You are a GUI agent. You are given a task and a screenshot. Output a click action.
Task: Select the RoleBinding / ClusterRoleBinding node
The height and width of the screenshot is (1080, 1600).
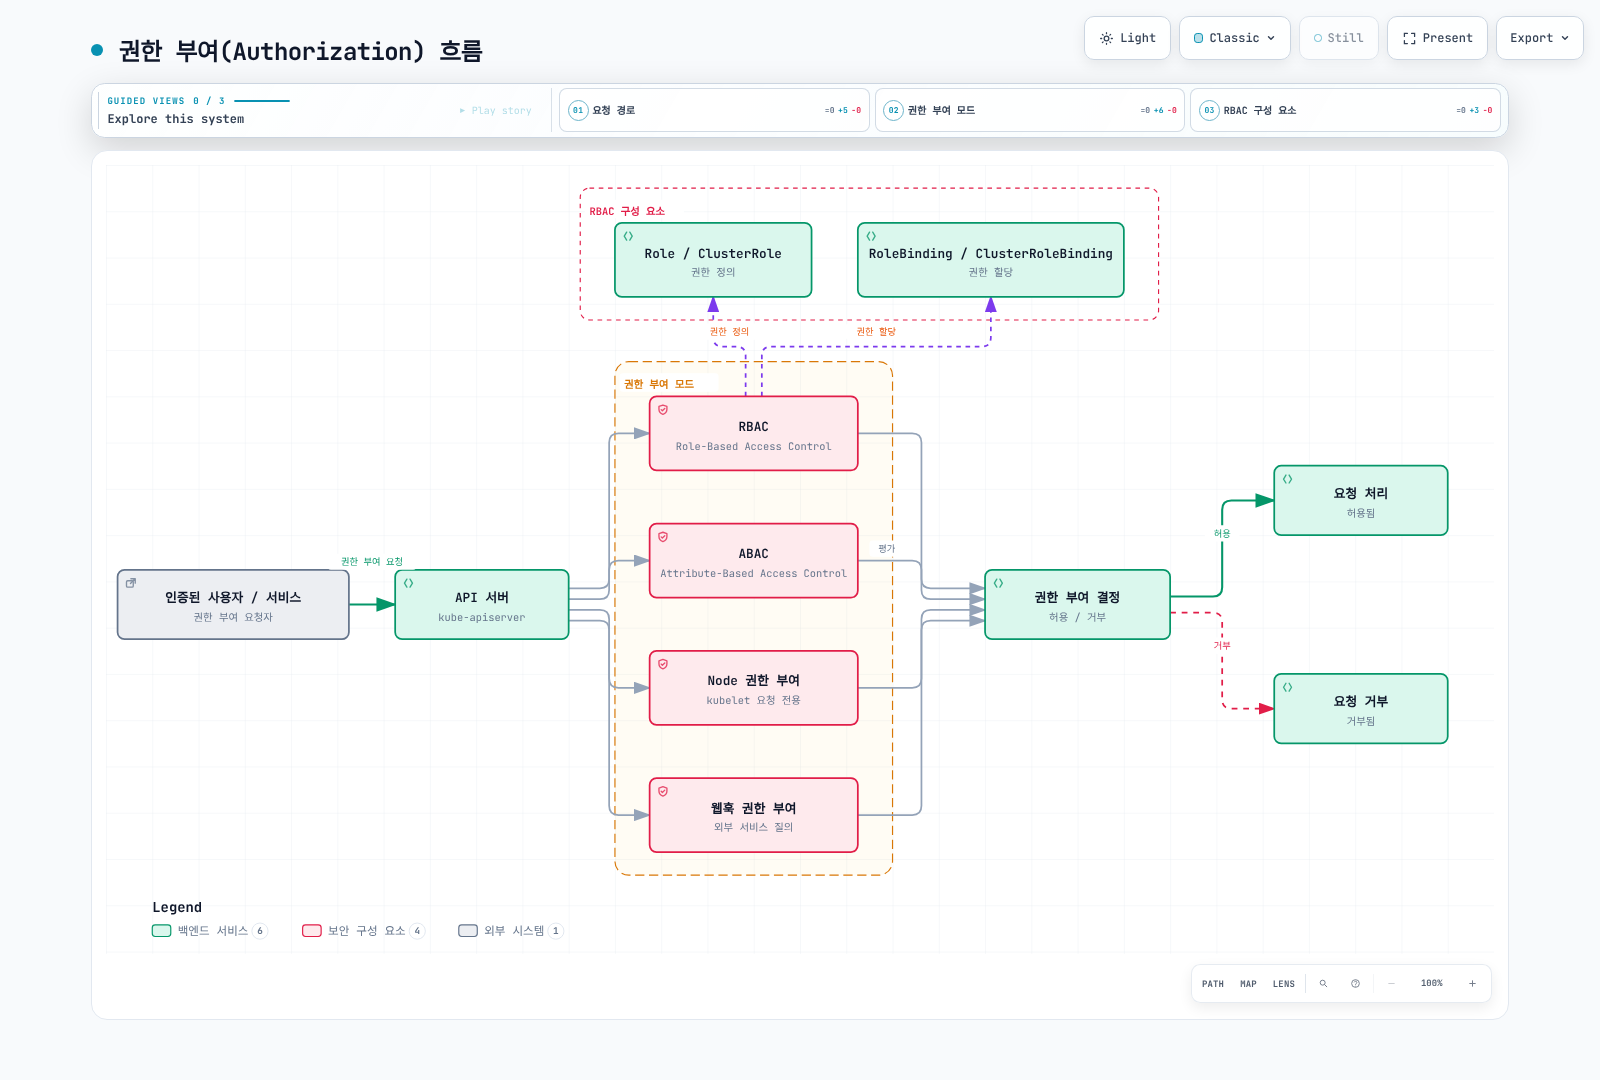point(991,260)
